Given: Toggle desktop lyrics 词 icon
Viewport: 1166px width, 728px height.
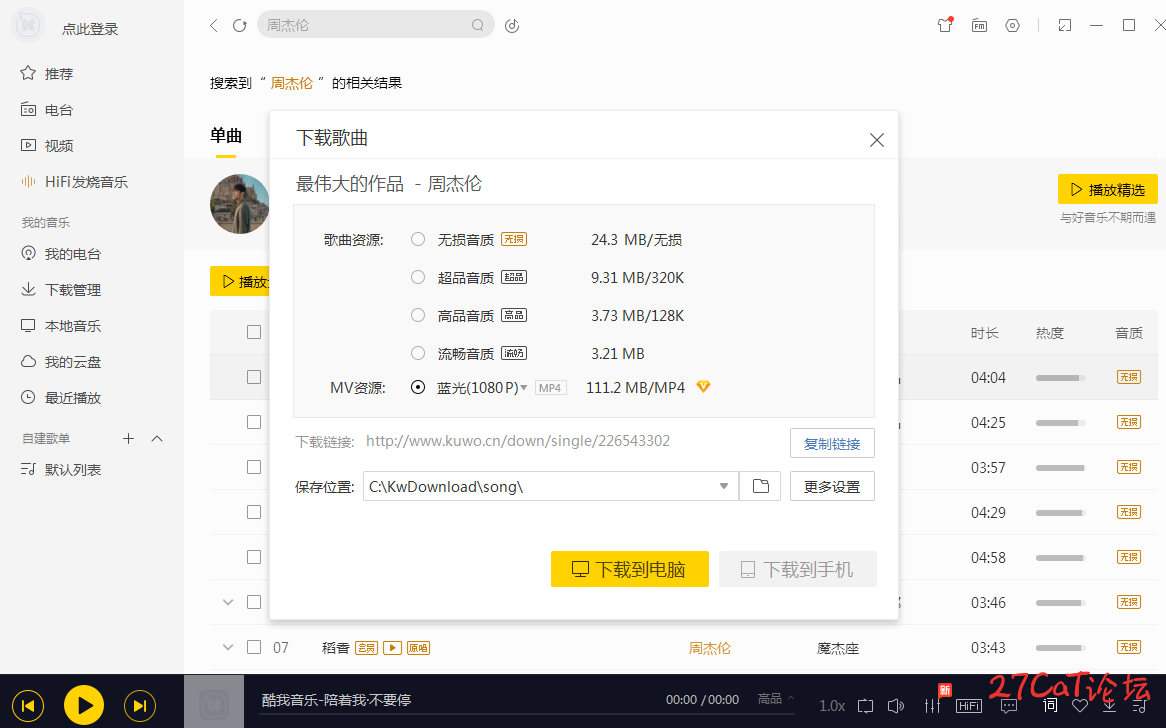Looking at the screenshot, I should pos(1050,705).
